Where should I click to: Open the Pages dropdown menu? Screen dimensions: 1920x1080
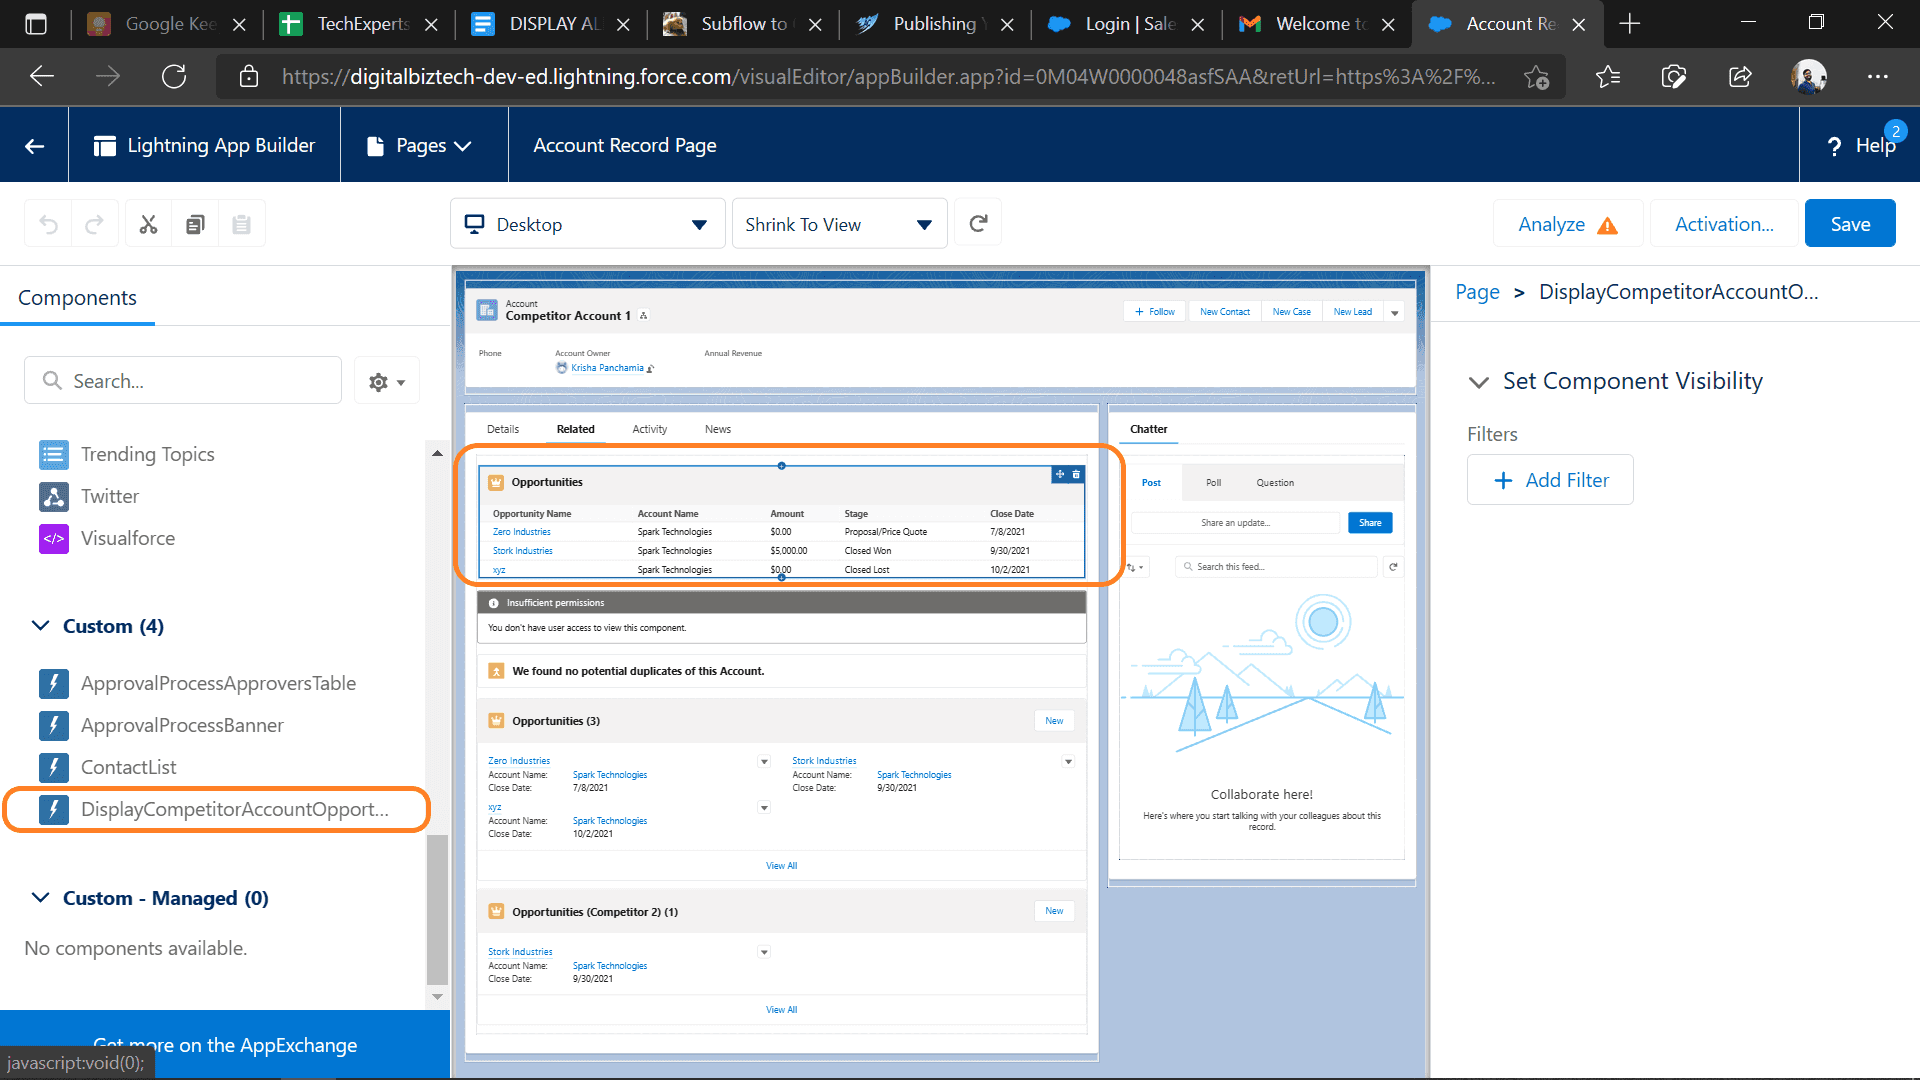[x=419, y=146]
